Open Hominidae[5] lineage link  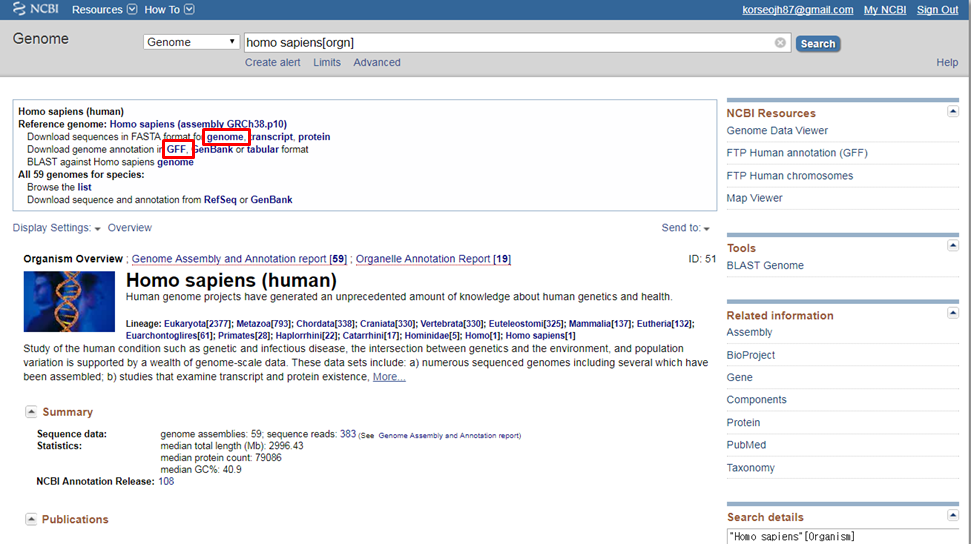click(432, 336)
